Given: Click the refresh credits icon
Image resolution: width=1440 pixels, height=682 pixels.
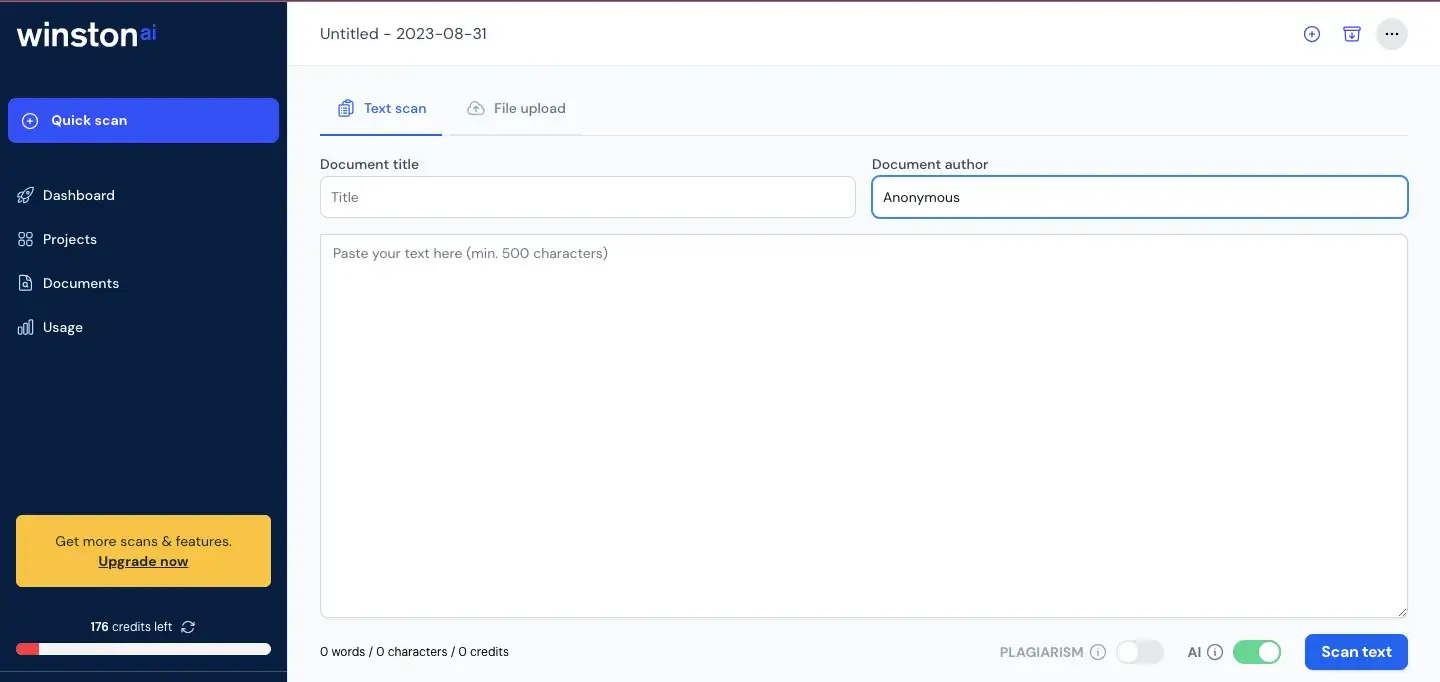Looking at the screenshot, I should [x=188, y=627].
